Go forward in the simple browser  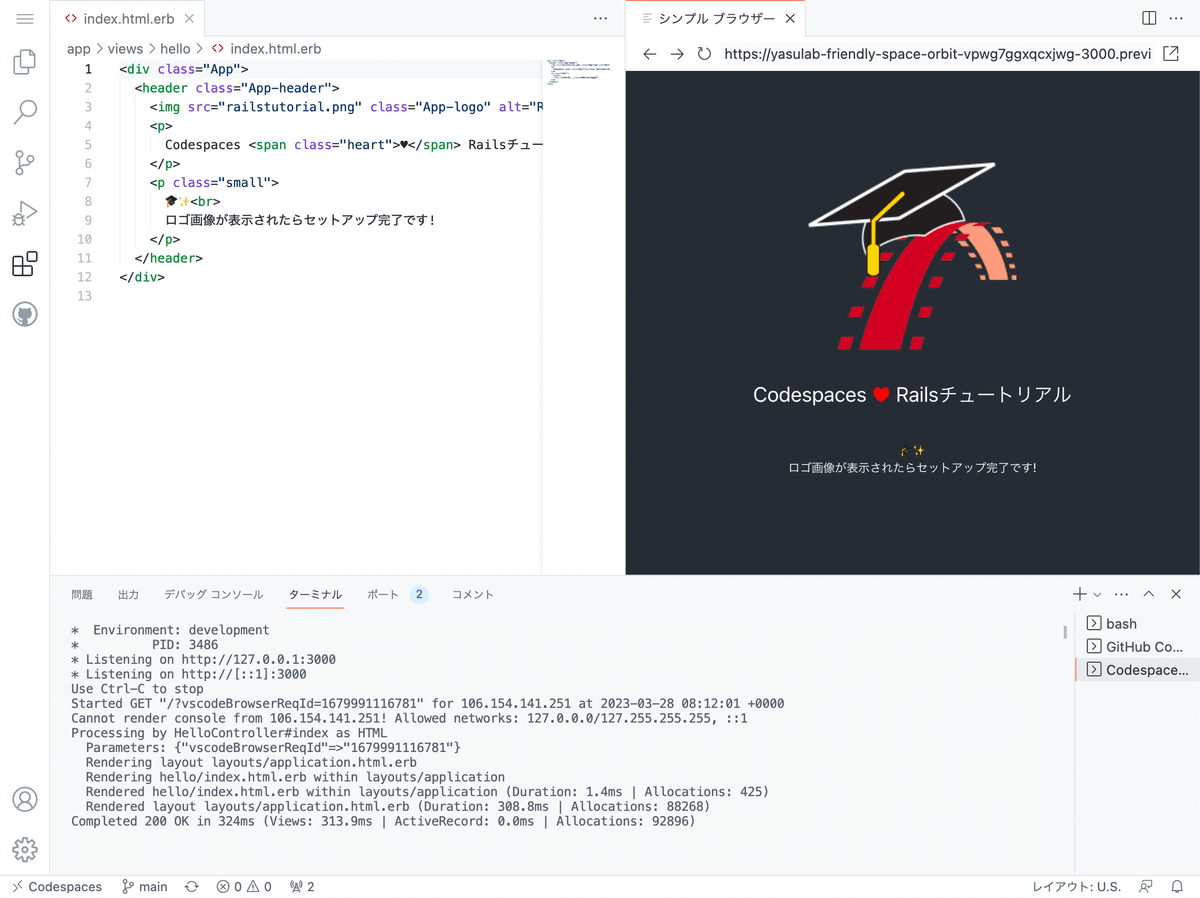pos(677,54)
